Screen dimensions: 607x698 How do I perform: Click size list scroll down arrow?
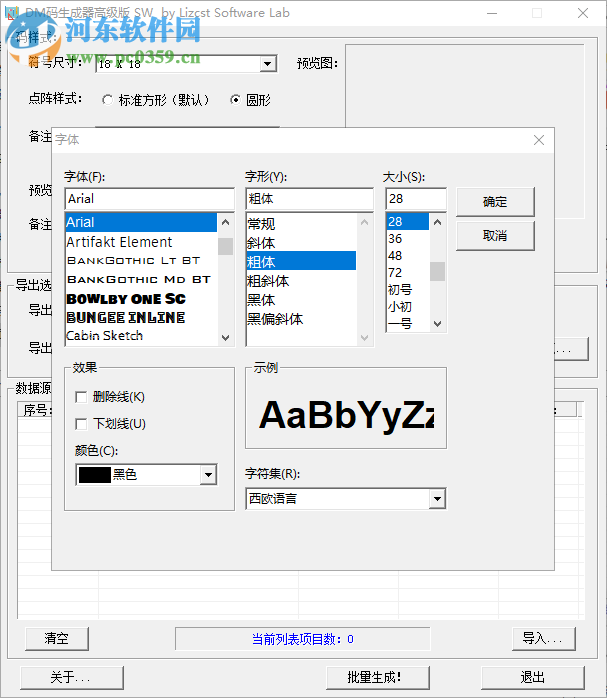[x=437, y=324]
